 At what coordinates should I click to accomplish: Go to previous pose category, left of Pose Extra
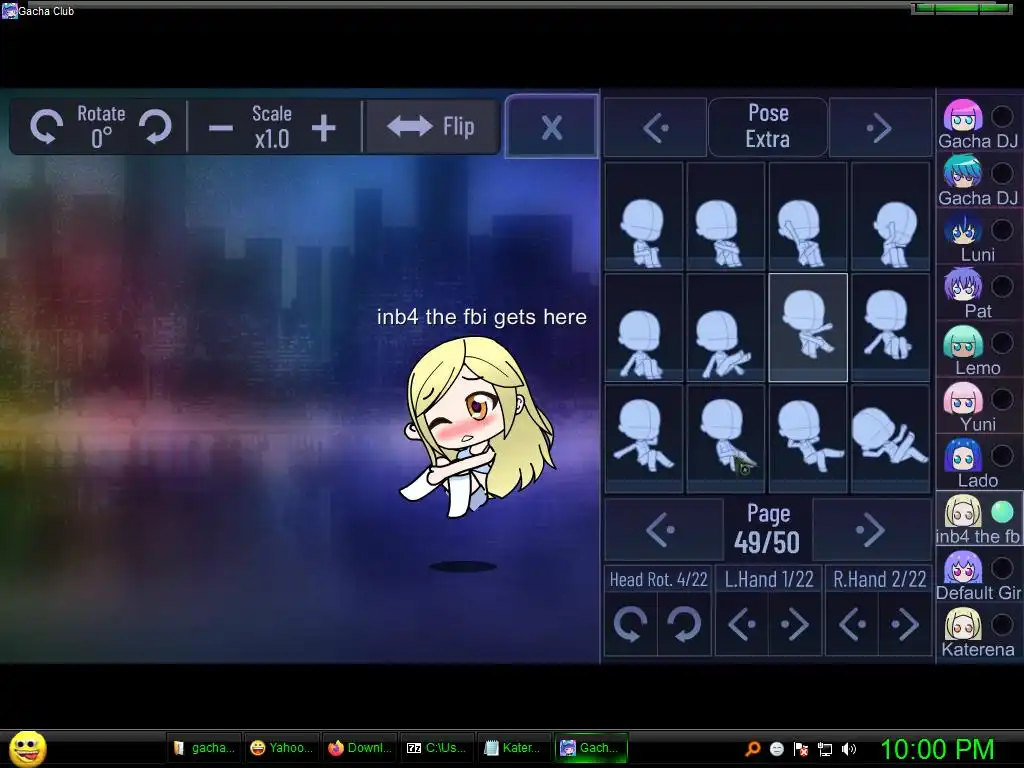click(655, 128)
